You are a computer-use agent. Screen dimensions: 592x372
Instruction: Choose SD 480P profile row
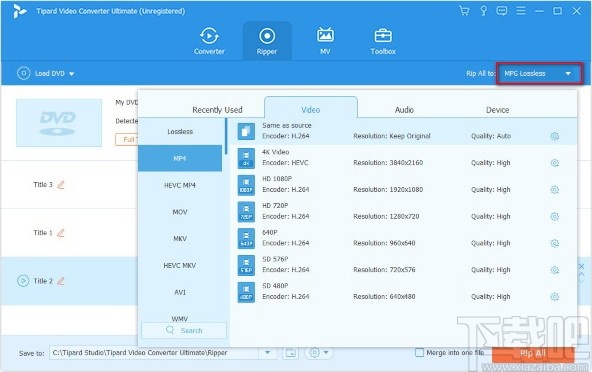pyautogui.click(x=403, y=292)
